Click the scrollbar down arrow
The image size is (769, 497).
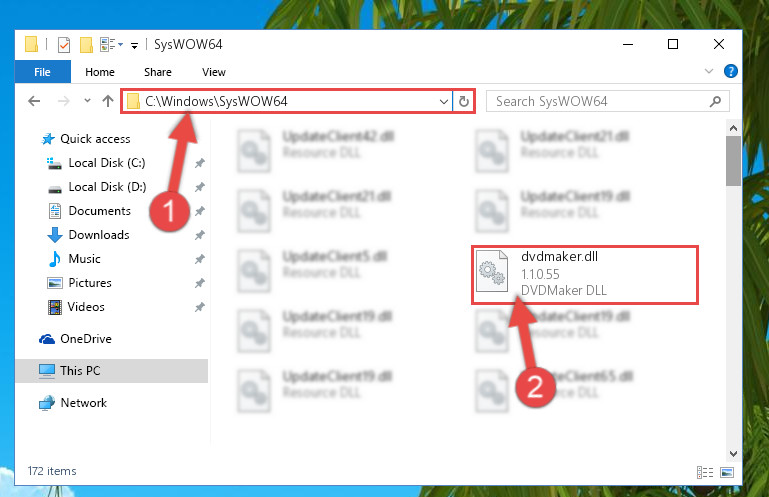[x=733, y=454]
